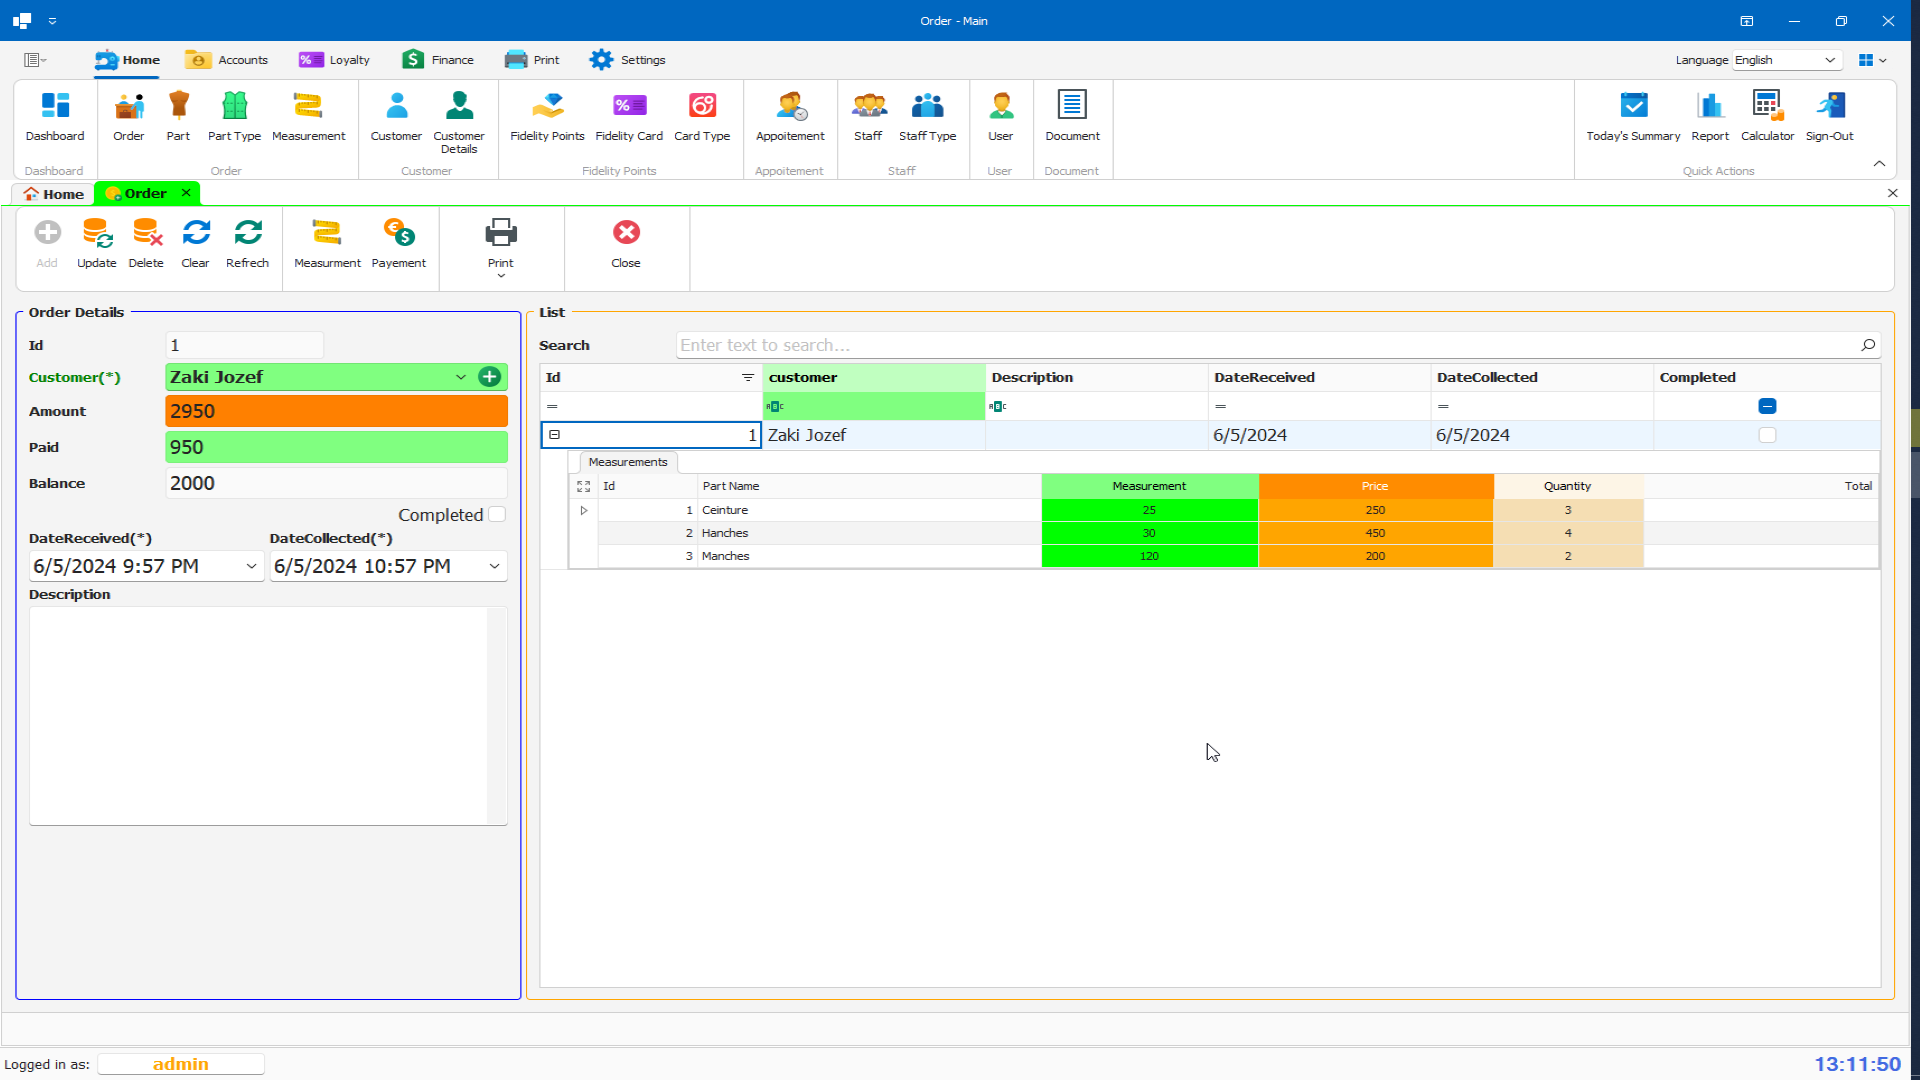The height and width of the screenshot is (1080, 1920).
Task: Collapse the Zaki Jozef order row
Action: point(554,435)
